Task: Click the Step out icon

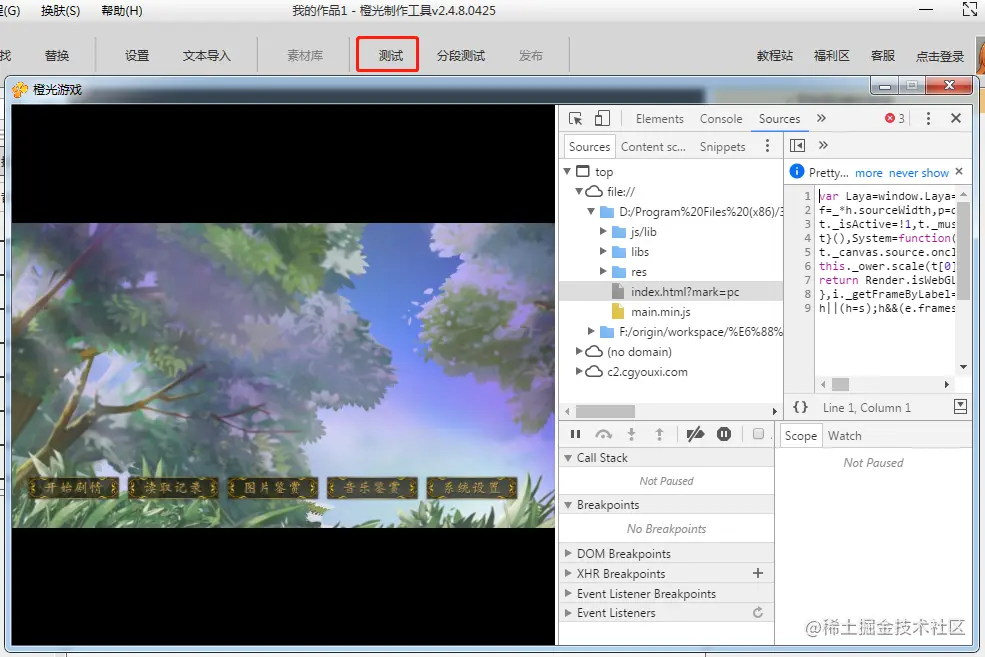Action: [x=659, y=434]
